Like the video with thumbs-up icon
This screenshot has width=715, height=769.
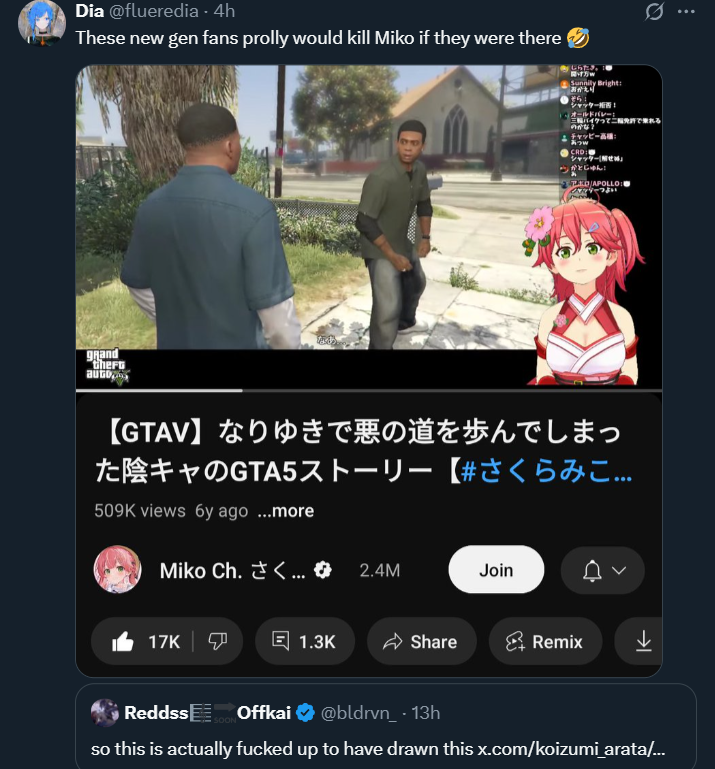click(123, 641)
